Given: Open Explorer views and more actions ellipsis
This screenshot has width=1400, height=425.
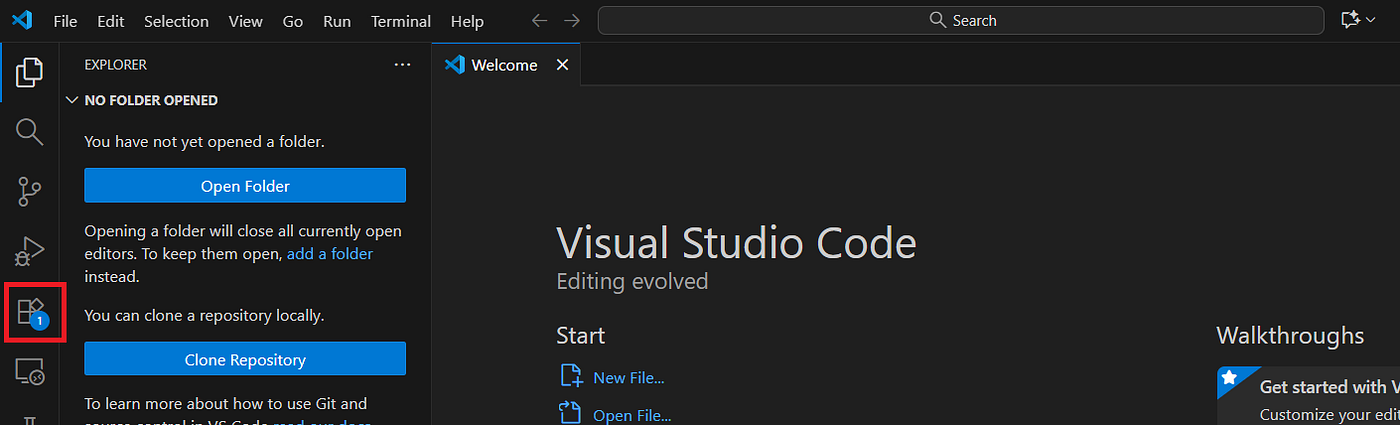Looking at the screenshot, I should coord(402,64).
